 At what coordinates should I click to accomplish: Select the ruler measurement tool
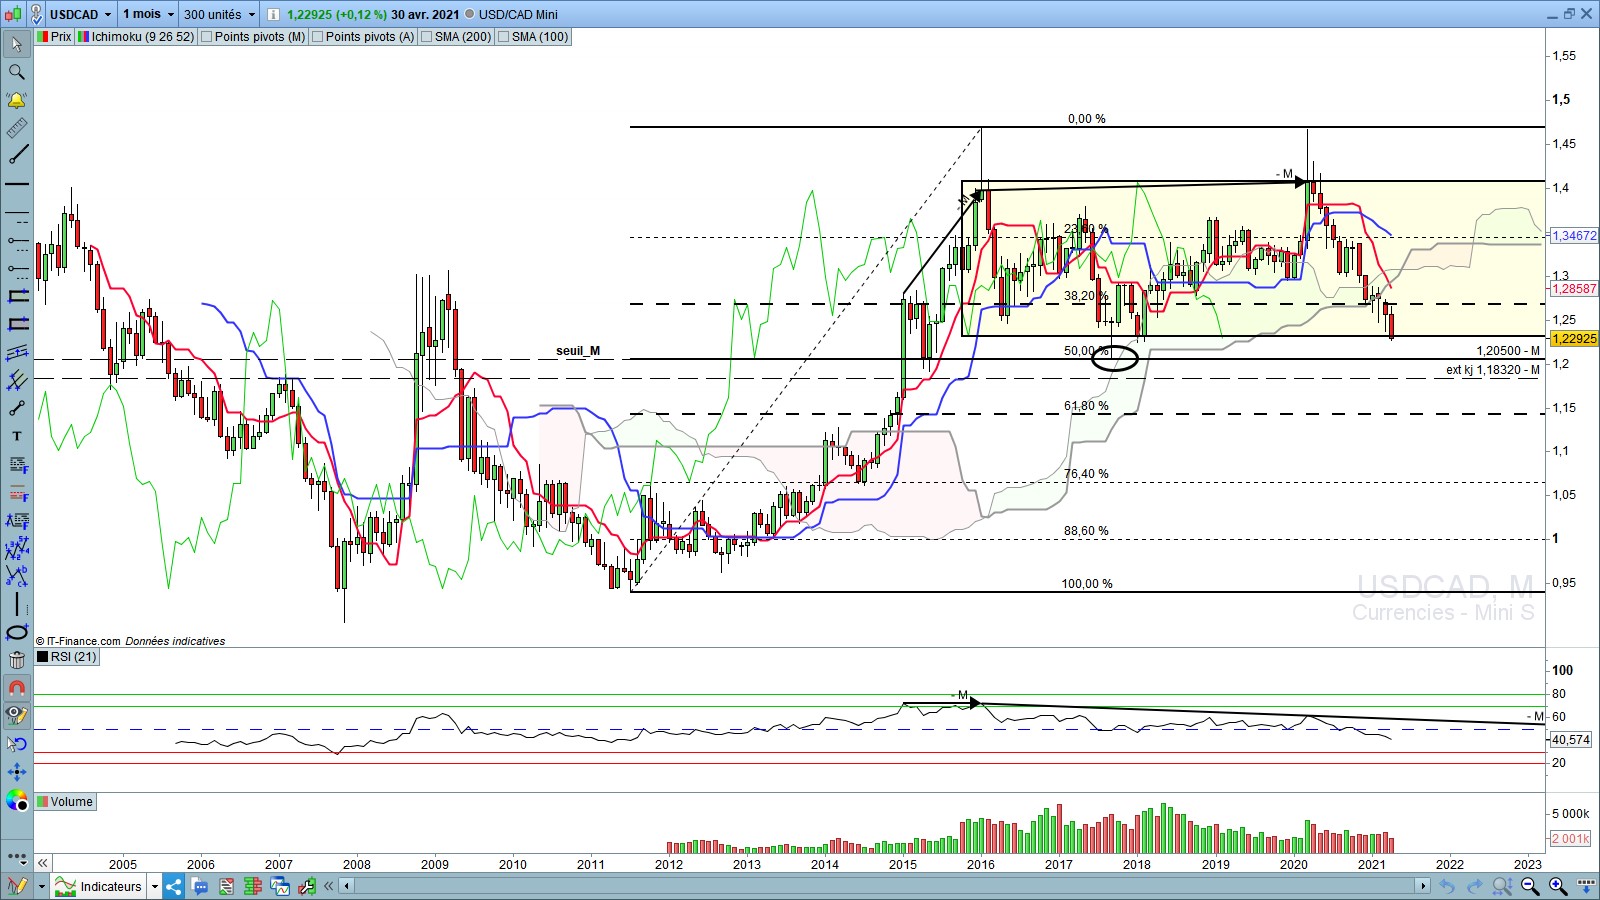point(17,128)
